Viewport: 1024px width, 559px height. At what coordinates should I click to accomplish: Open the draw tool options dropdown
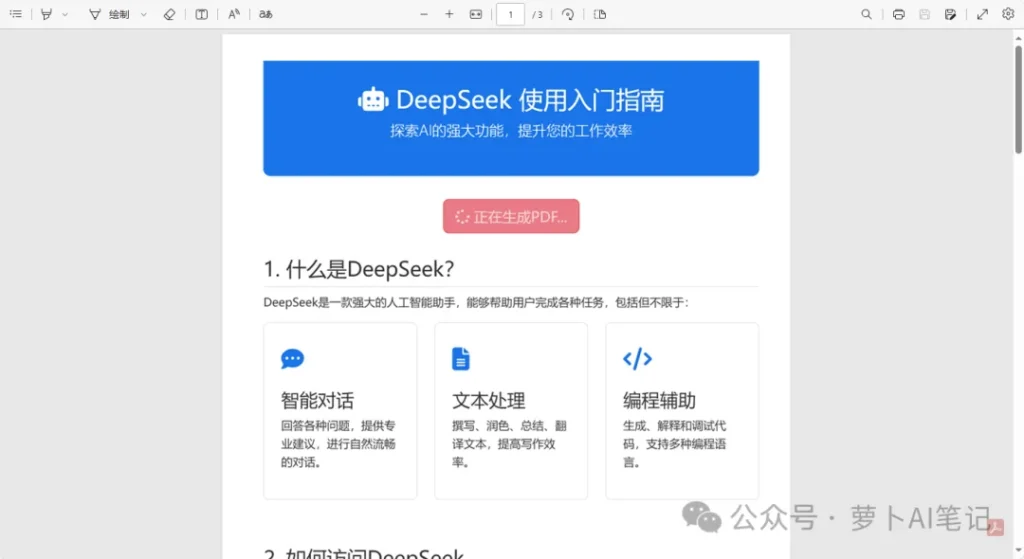point(143,14)
